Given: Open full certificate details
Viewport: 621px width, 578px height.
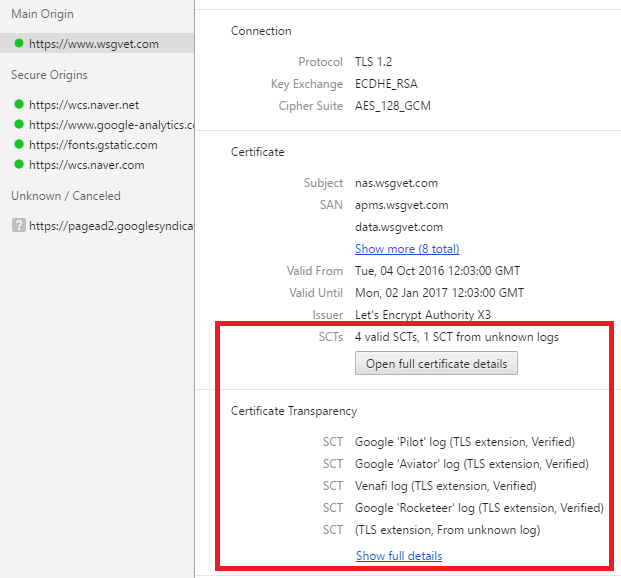Looking at the screenshot, I should (x=436, y=363).
